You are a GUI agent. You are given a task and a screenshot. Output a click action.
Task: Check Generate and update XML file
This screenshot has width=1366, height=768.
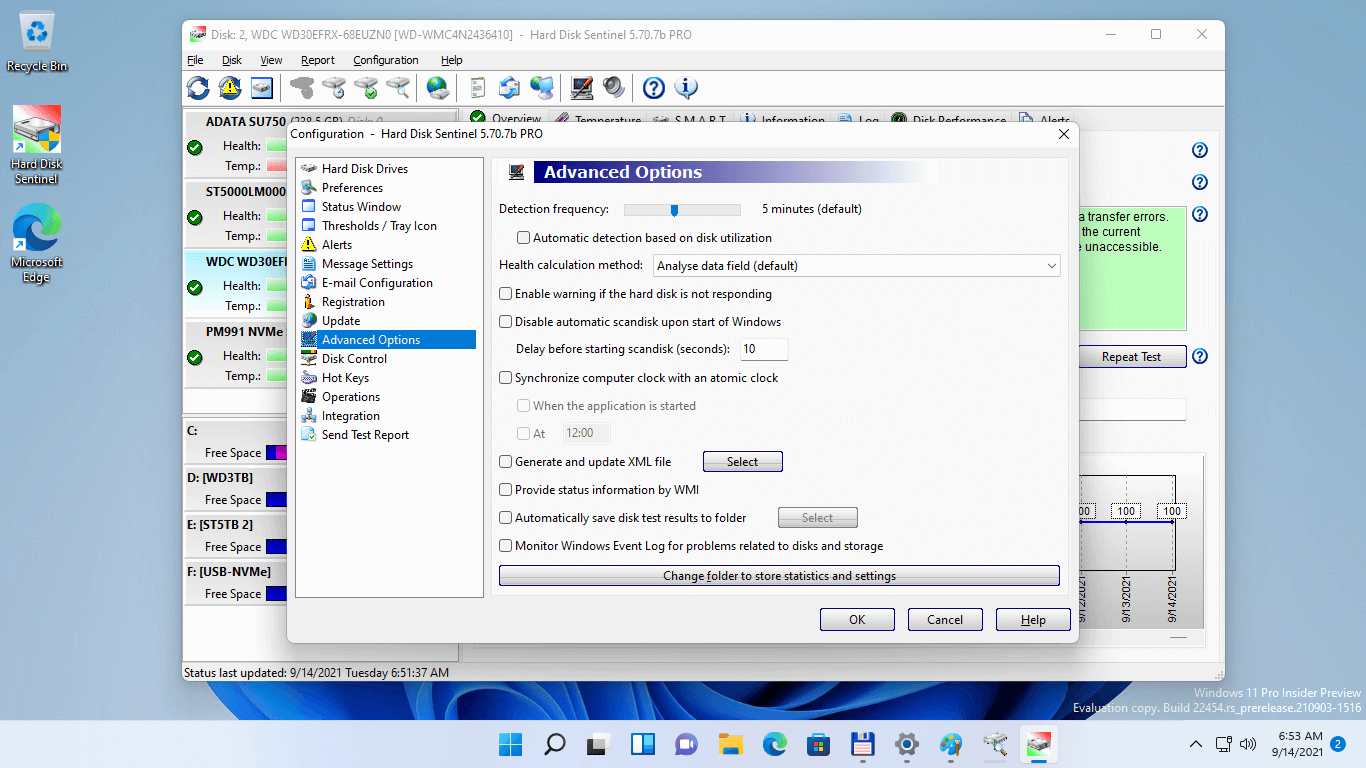click(506, 462)
